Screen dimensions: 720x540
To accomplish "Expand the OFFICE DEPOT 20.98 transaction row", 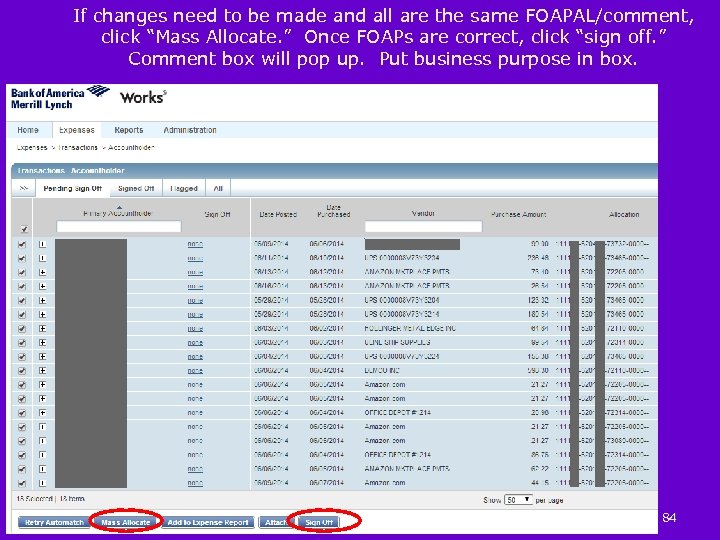I will click(x=42, y=413).
